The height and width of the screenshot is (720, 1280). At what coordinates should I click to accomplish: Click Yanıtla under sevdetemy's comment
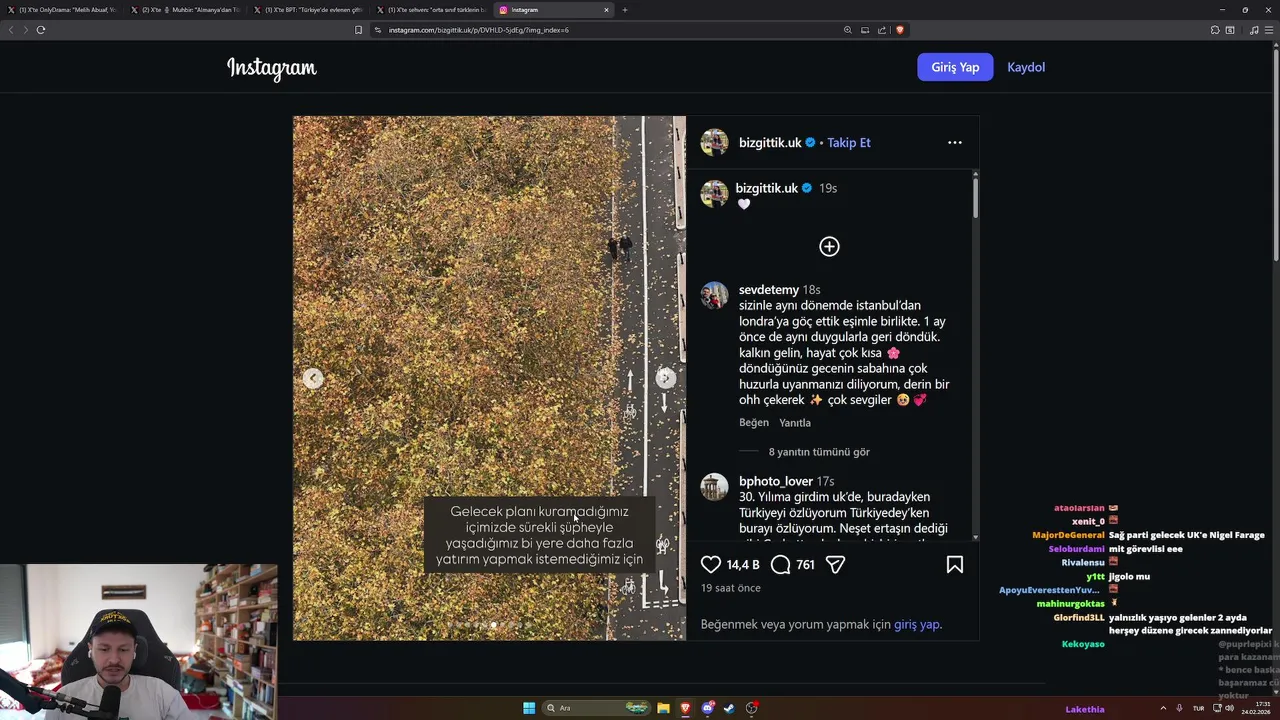coord(795,423)
